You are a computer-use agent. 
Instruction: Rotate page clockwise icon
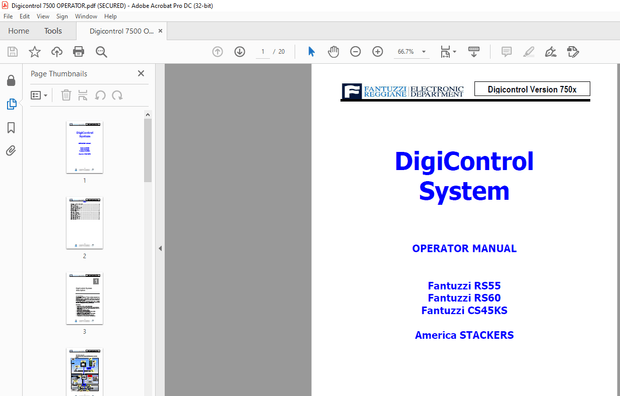[x=117, y=95]
